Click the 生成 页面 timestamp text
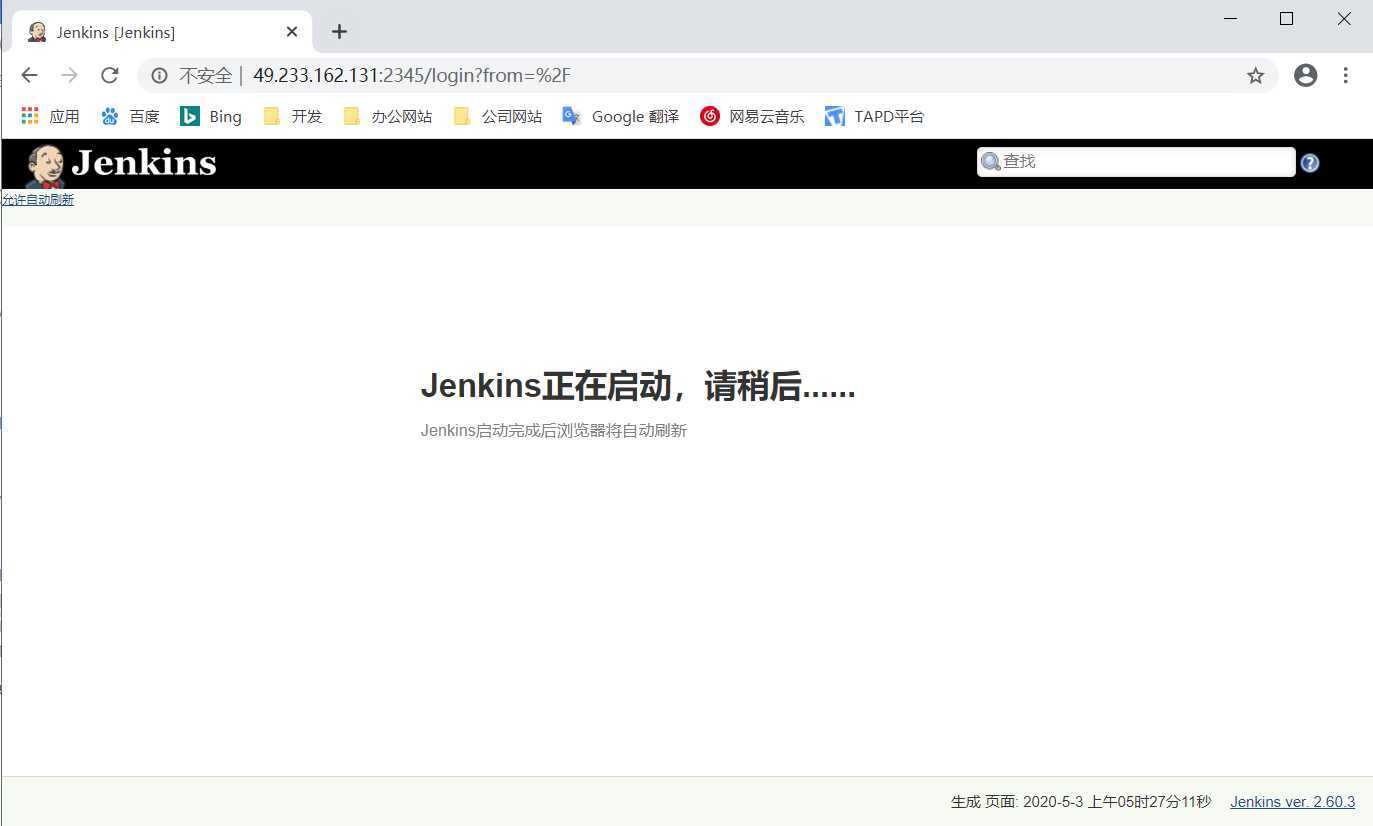 tap(1081, 802)
